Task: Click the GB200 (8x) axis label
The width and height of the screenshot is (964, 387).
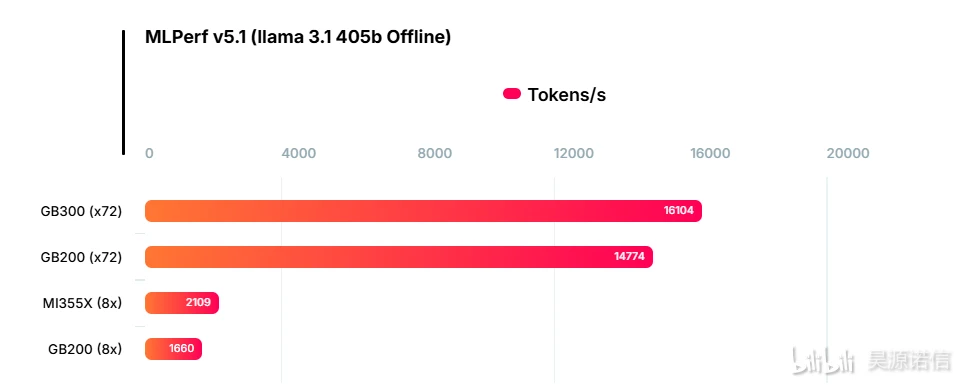Action: (x=85, y=349)
